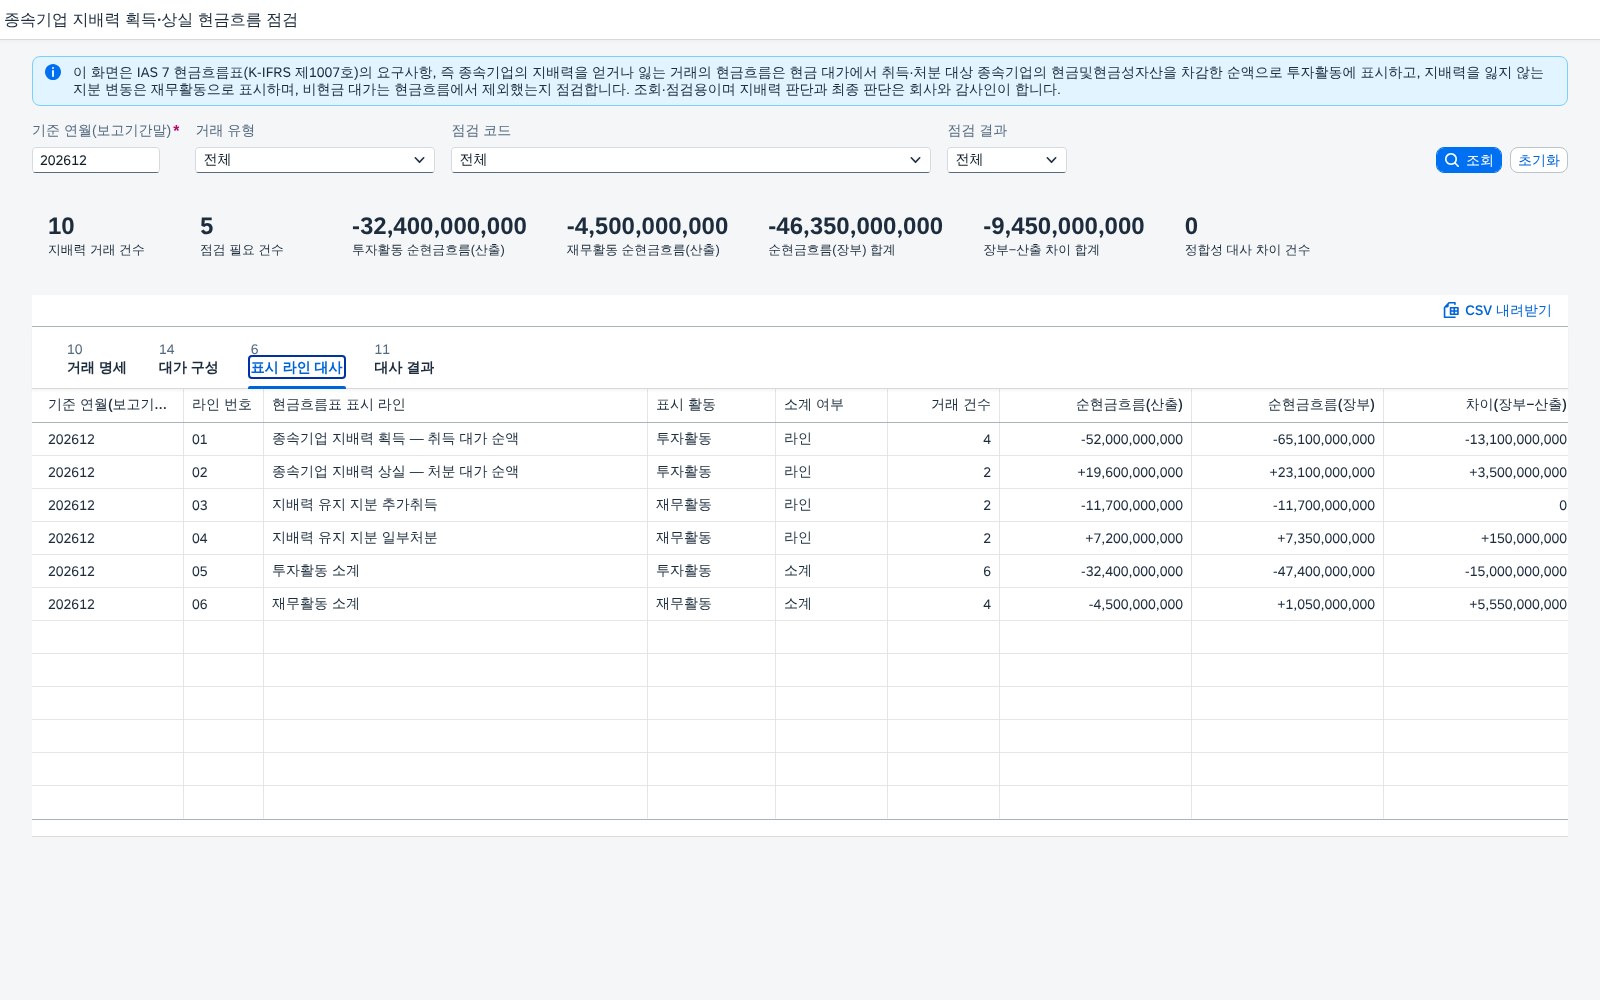Click the +150,000,000 difference cell
This screenshot has width=1600, height=1000.
pos(1476,538)
